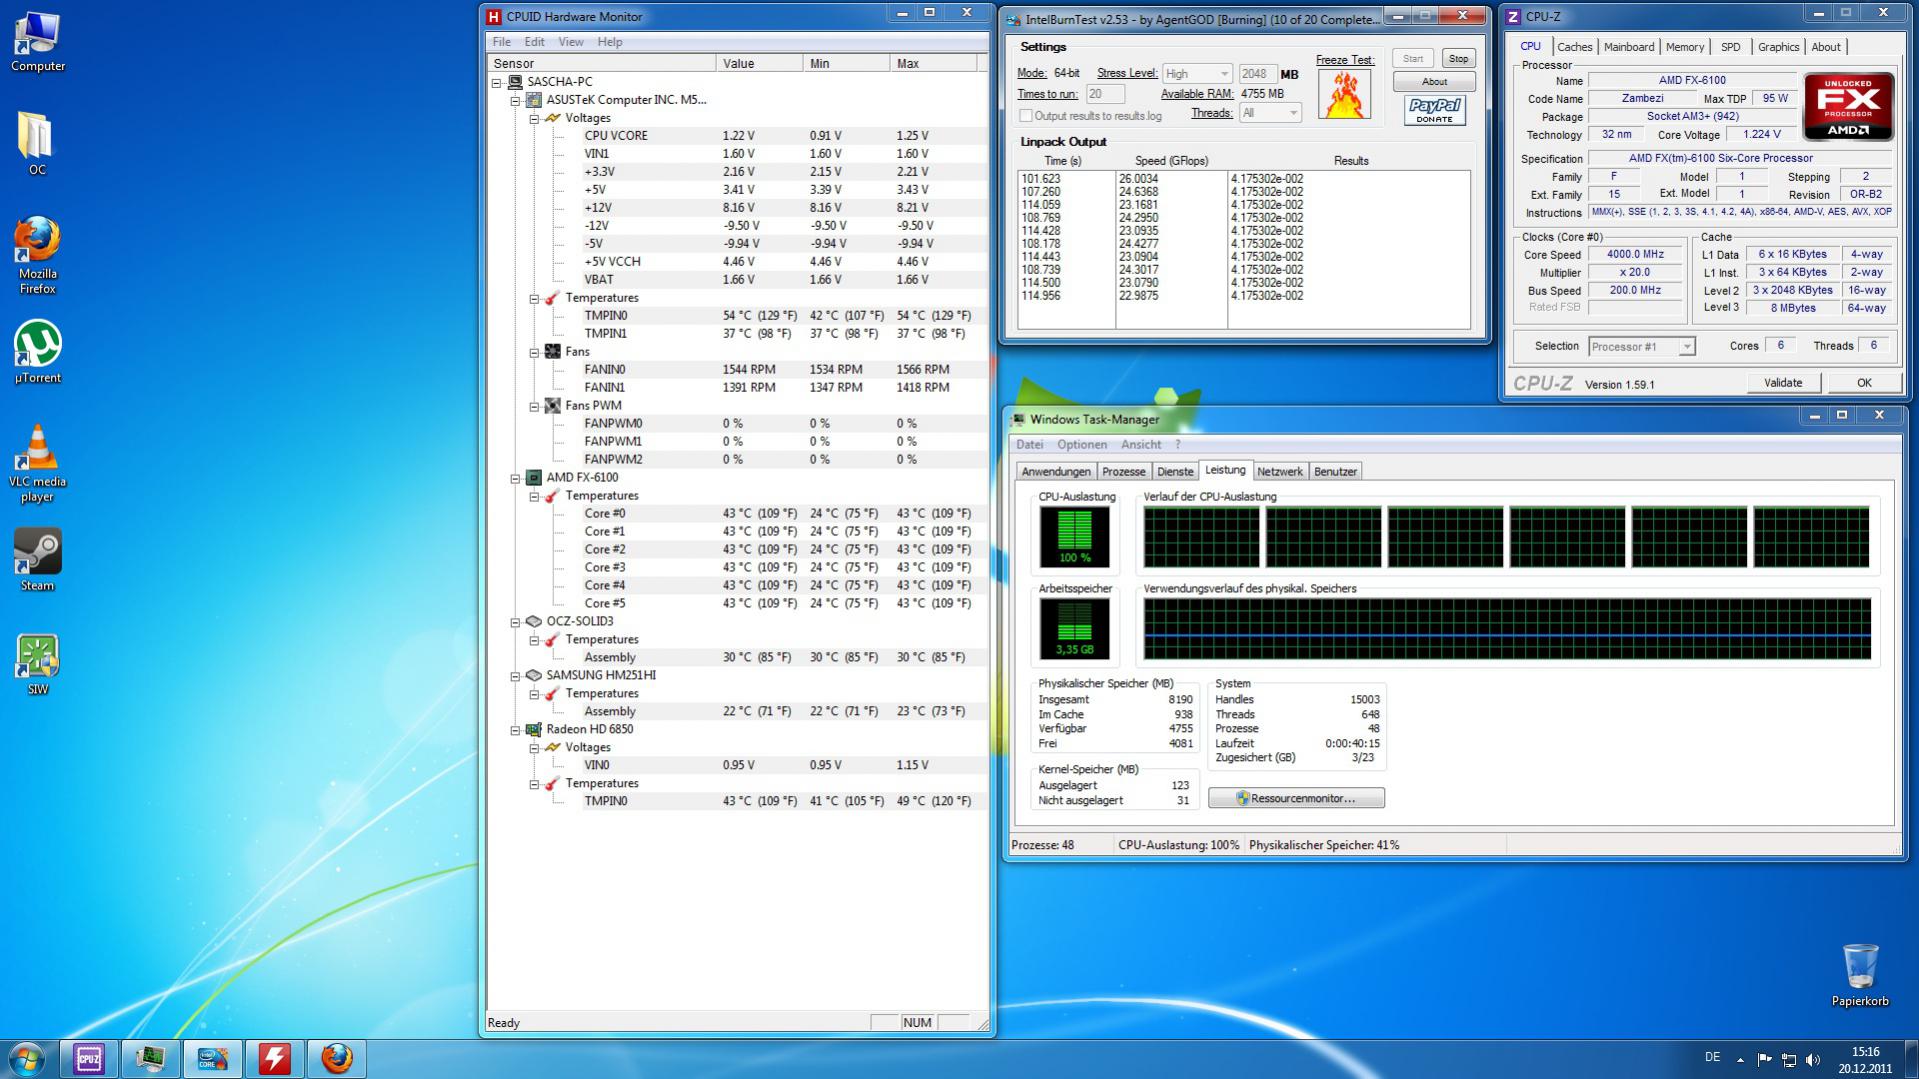Select the Core #3 temperature row
The height and width of the screenshot is (1079, 1919).
[784, 568]
